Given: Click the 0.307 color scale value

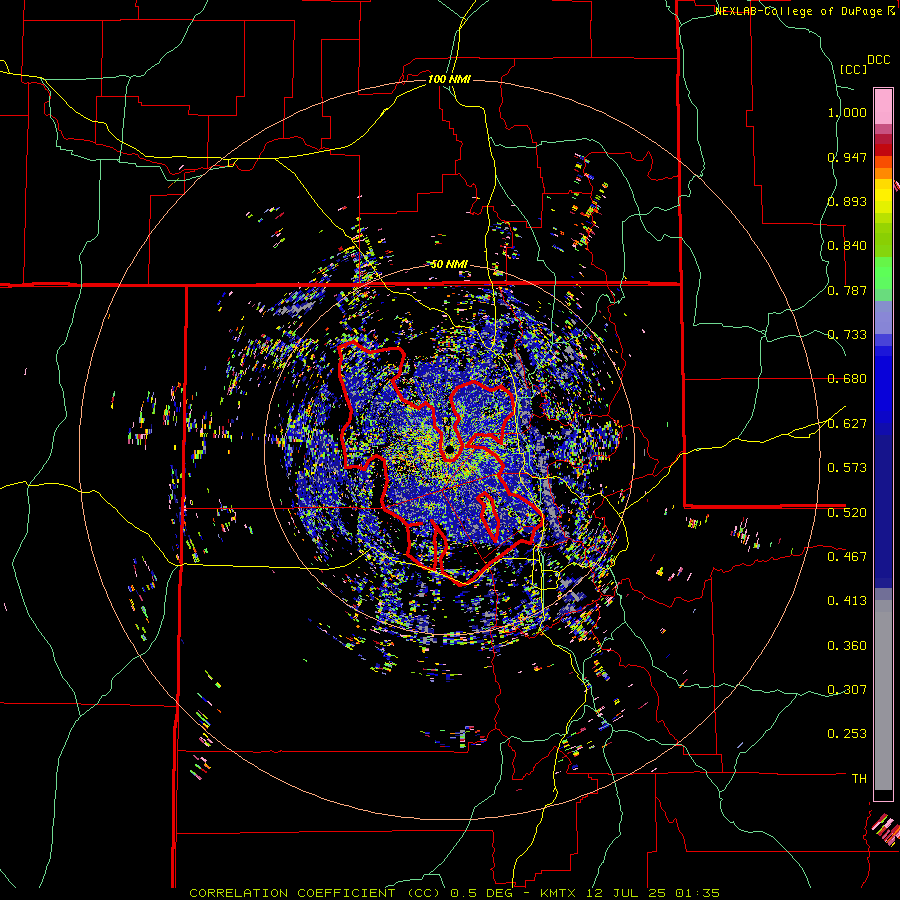Looking at the screenshot, I should tap(847, 690).
